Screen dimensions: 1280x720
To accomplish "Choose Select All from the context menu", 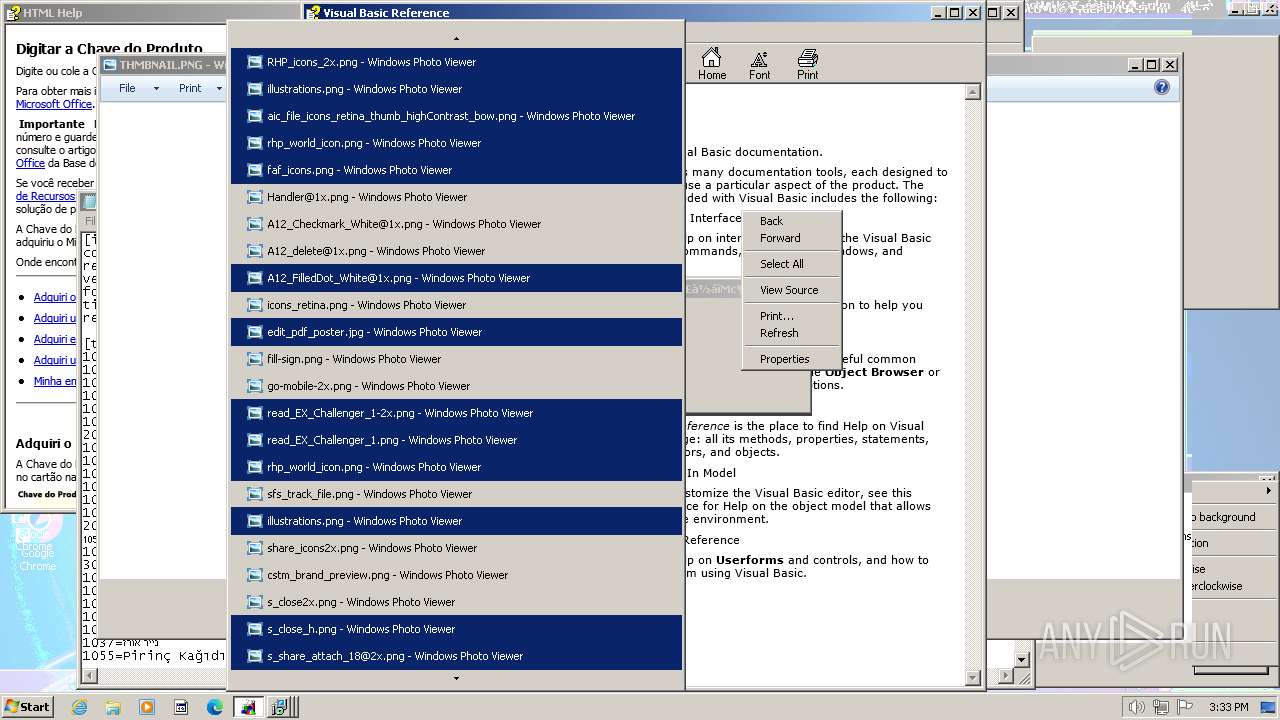I will [791, 264].
